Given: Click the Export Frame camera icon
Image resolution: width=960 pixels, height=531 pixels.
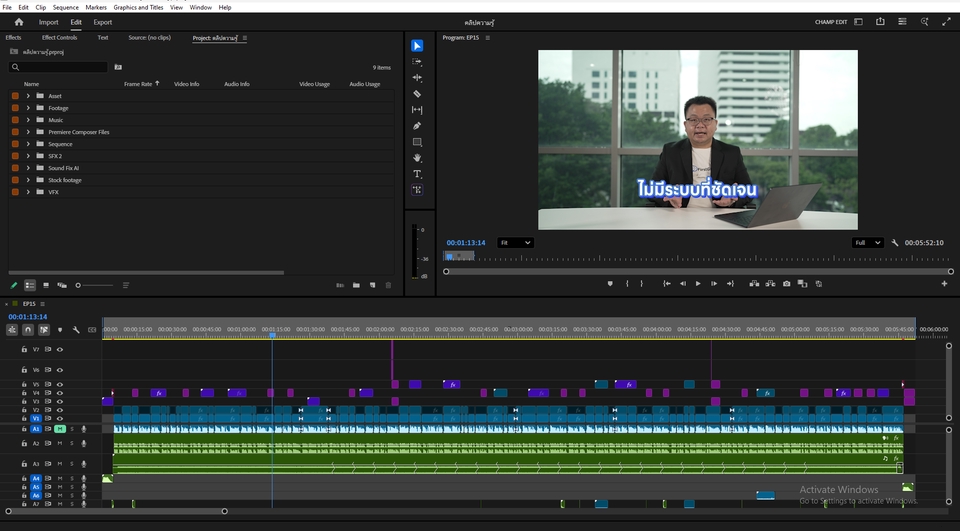Looking at the screenshot, I should coord(787,284).
